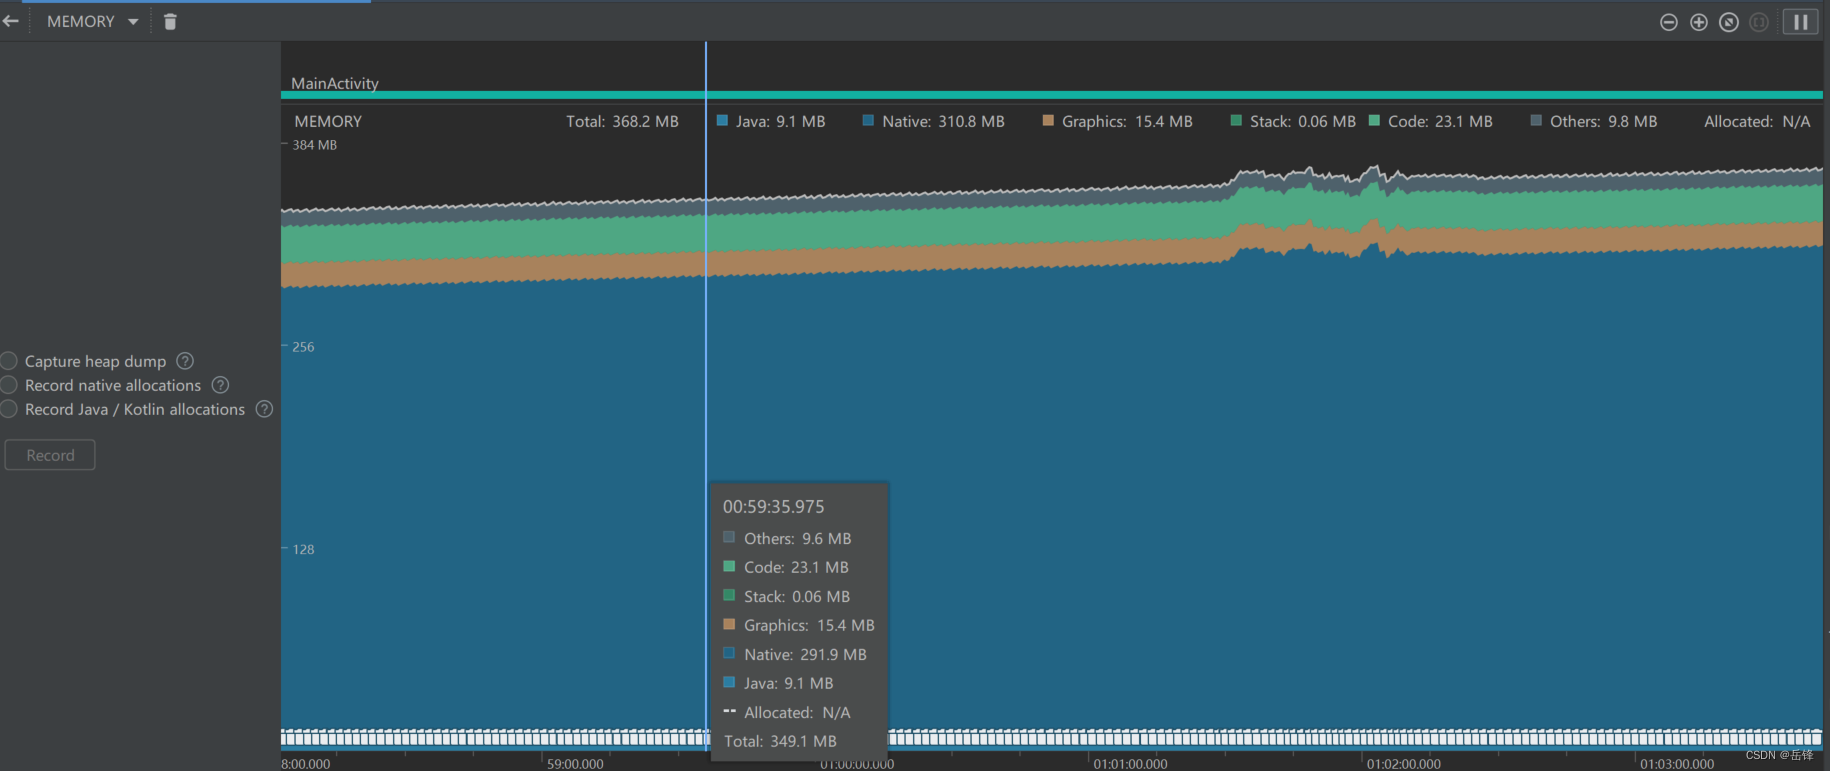The height and width of the screenshot is (771, 1830).
Task: Click the 'Native: 310.8 MB' legend text
Action: pos(943,121)
